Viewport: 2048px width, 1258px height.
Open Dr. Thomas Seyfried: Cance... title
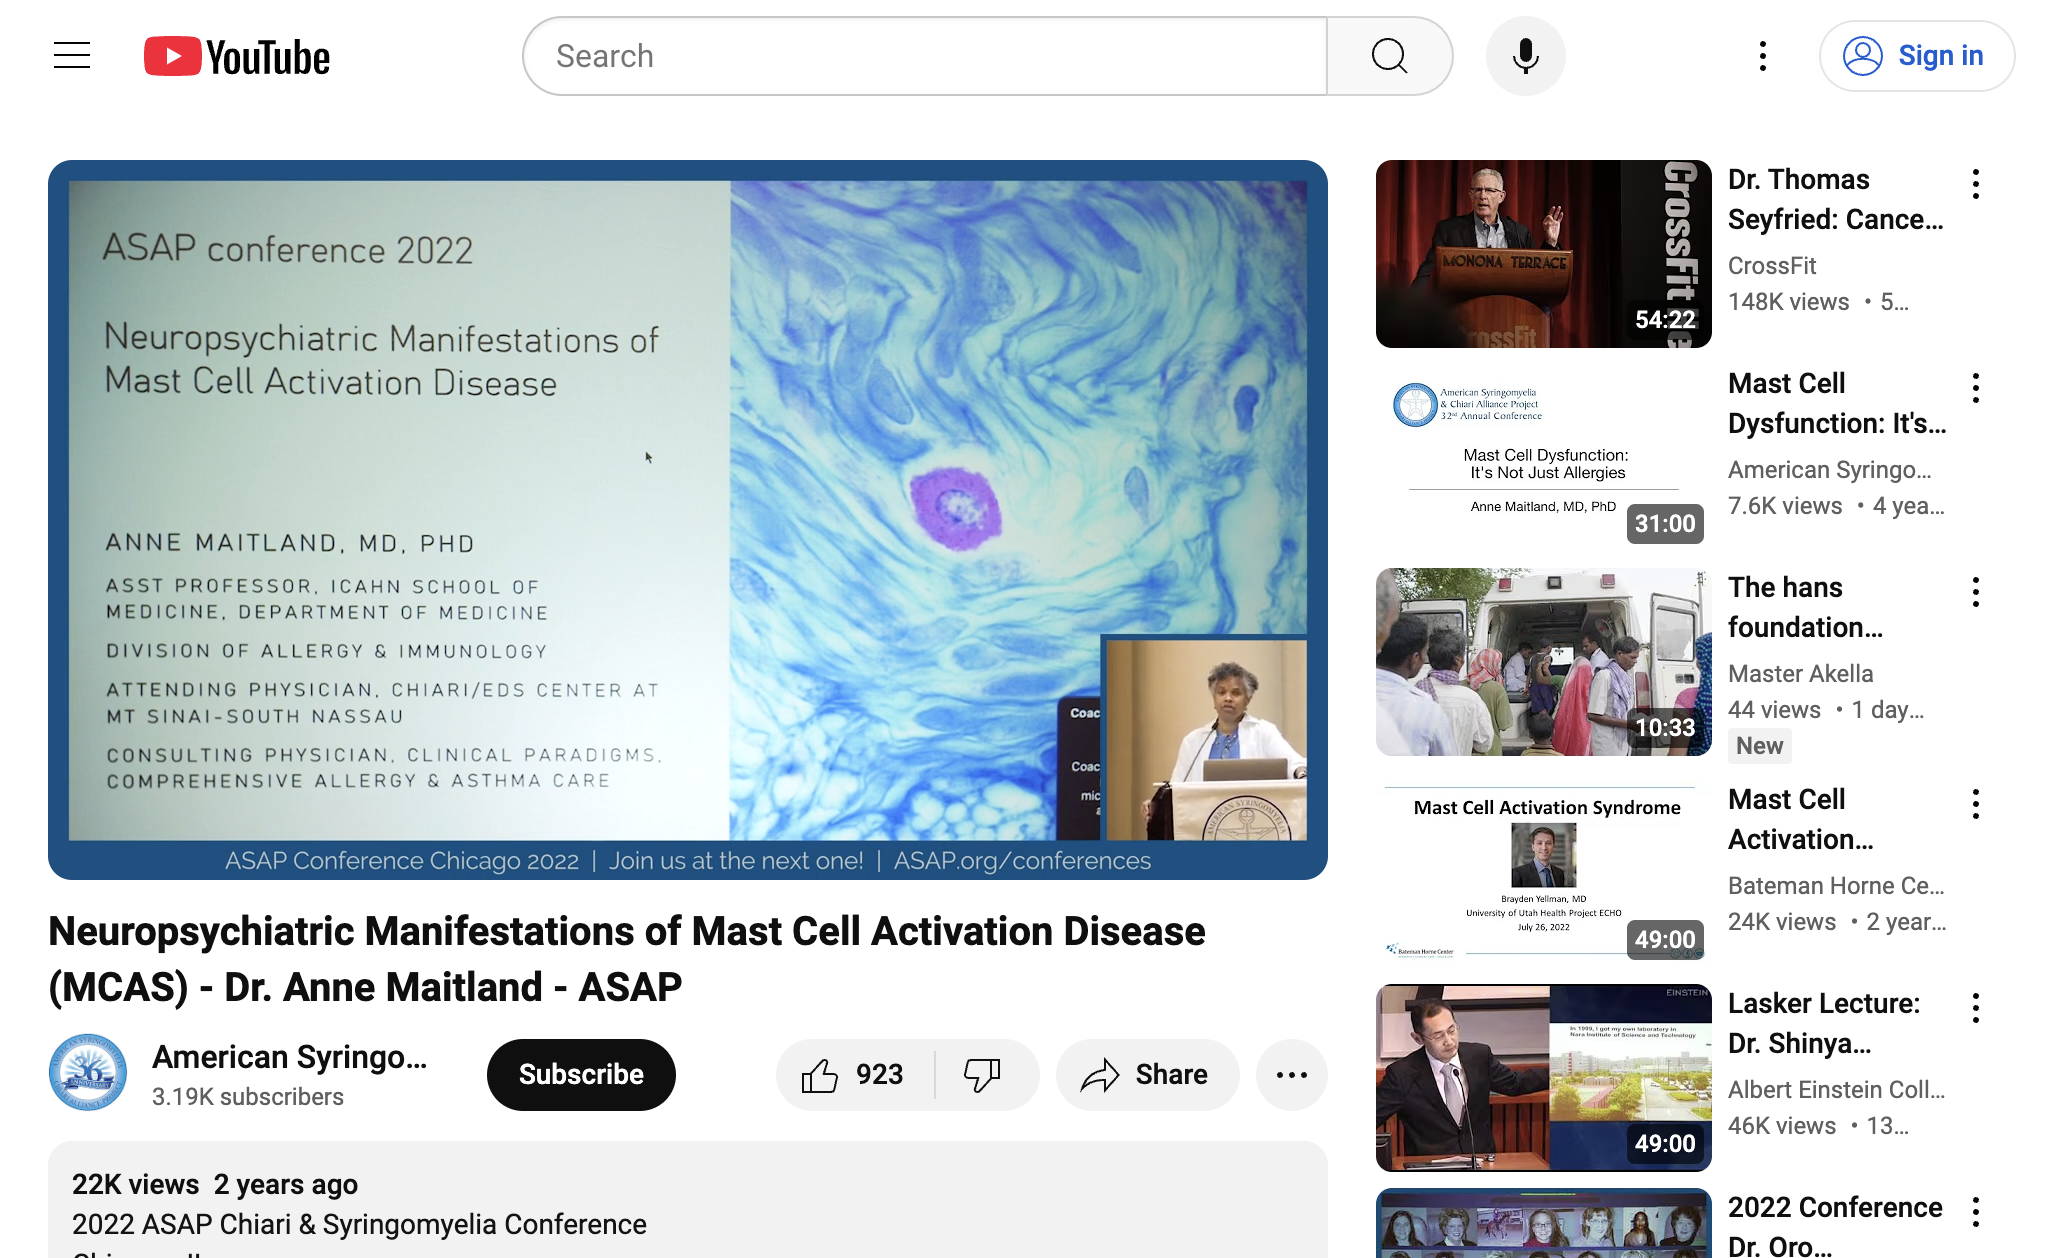pyautogui.click(x=1836, y=199)
